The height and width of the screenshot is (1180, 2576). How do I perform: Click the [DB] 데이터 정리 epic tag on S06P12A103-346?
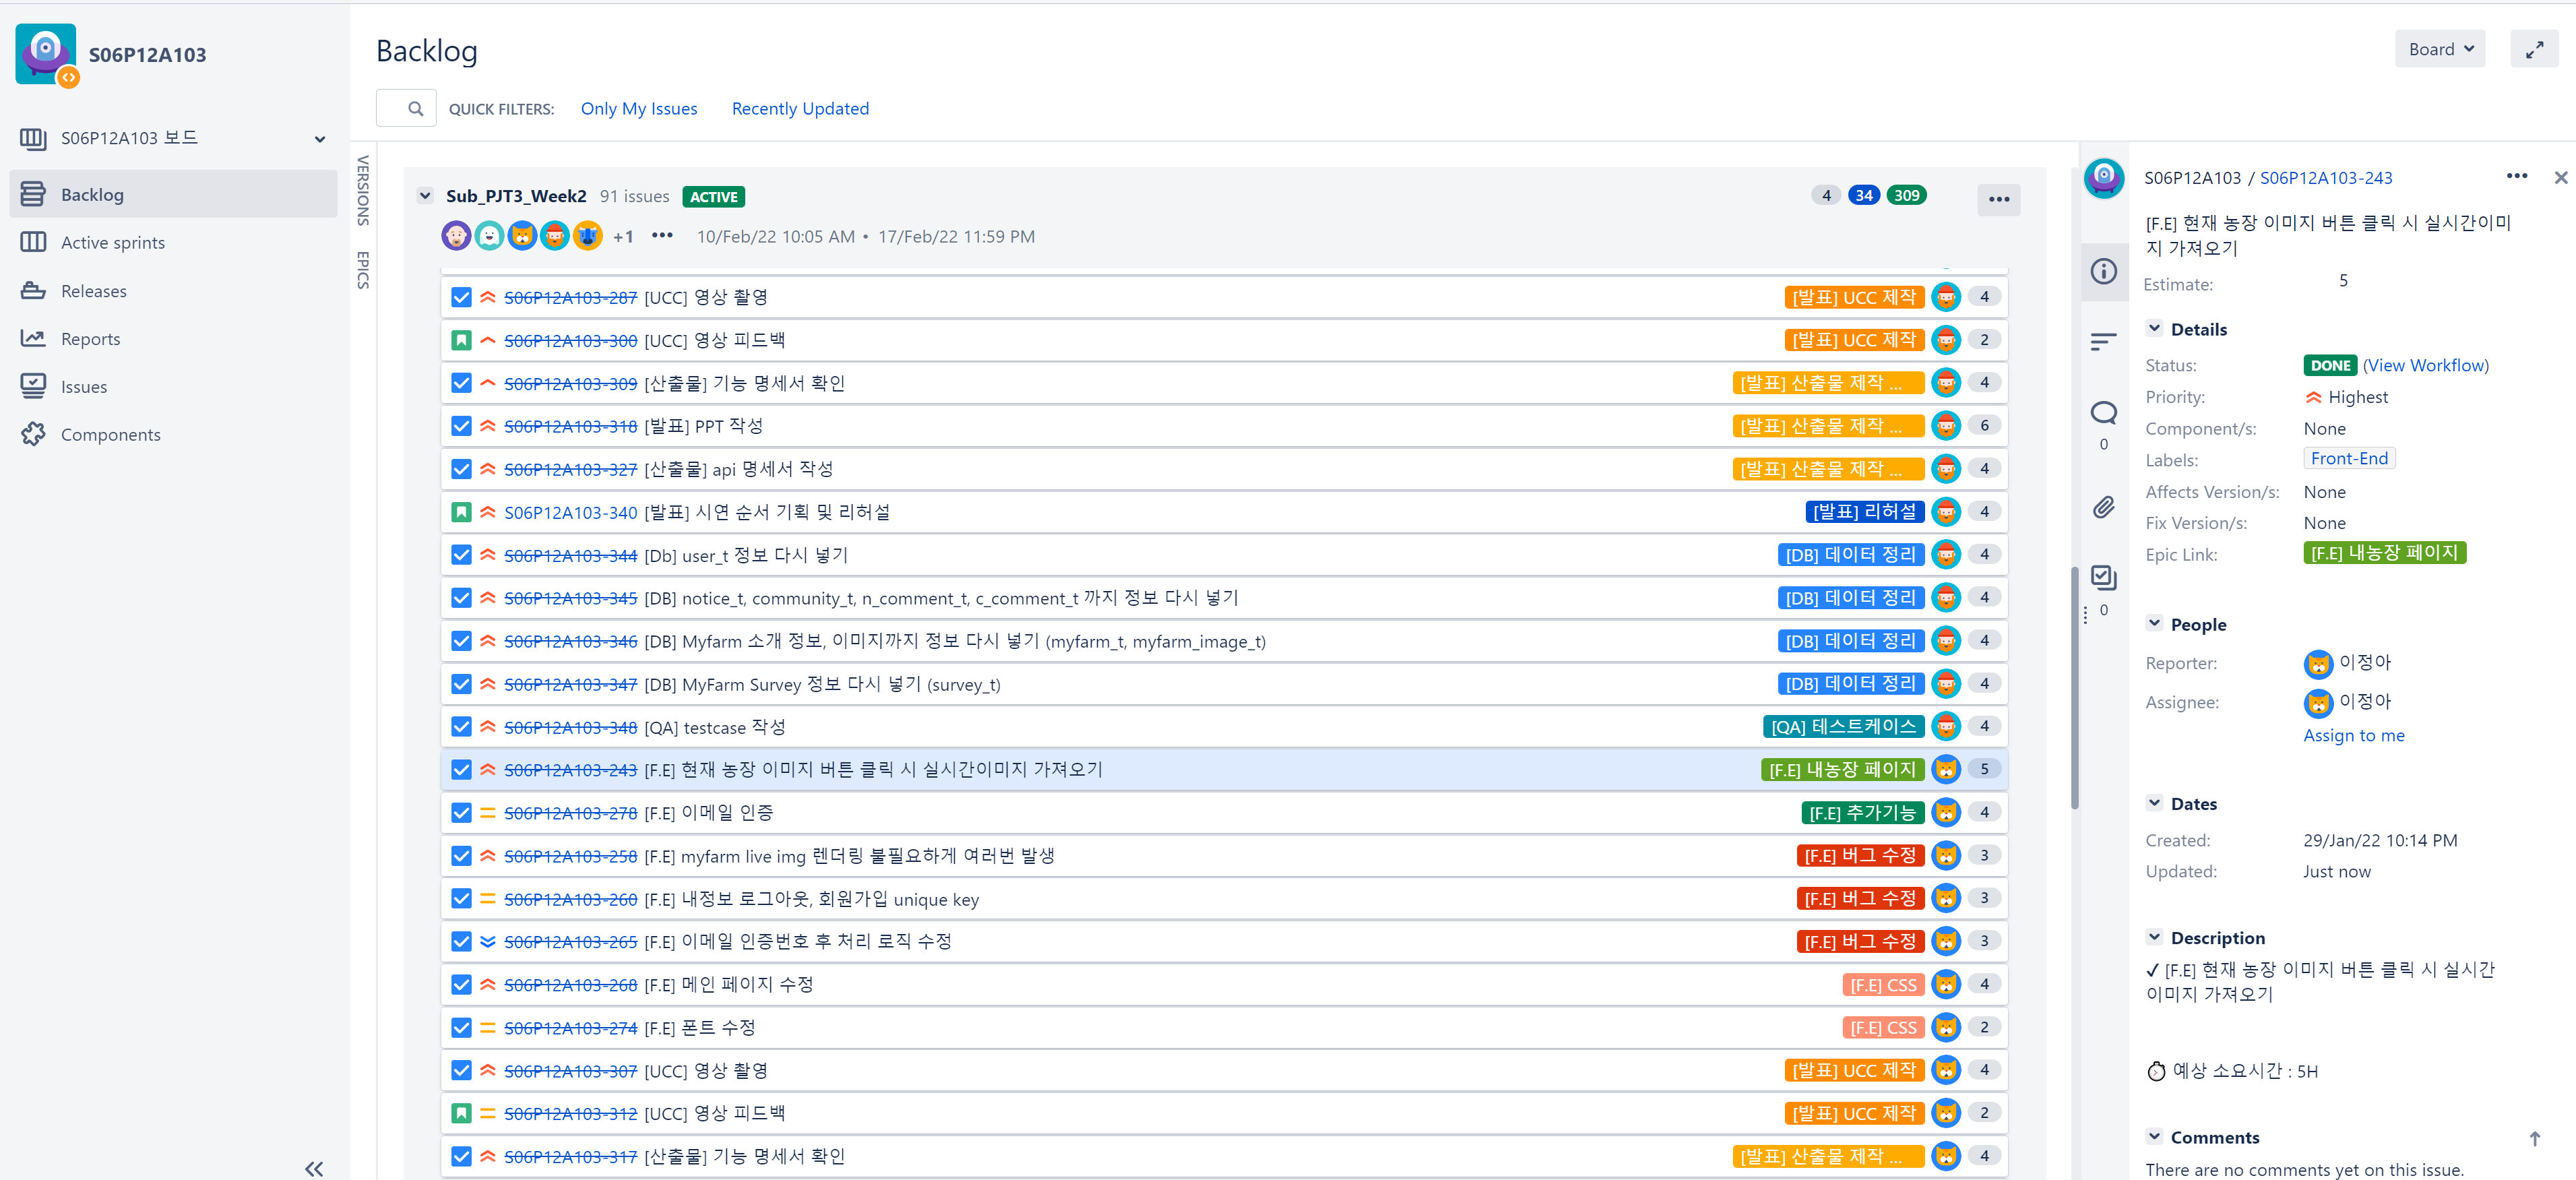(x=1851, y=641)
